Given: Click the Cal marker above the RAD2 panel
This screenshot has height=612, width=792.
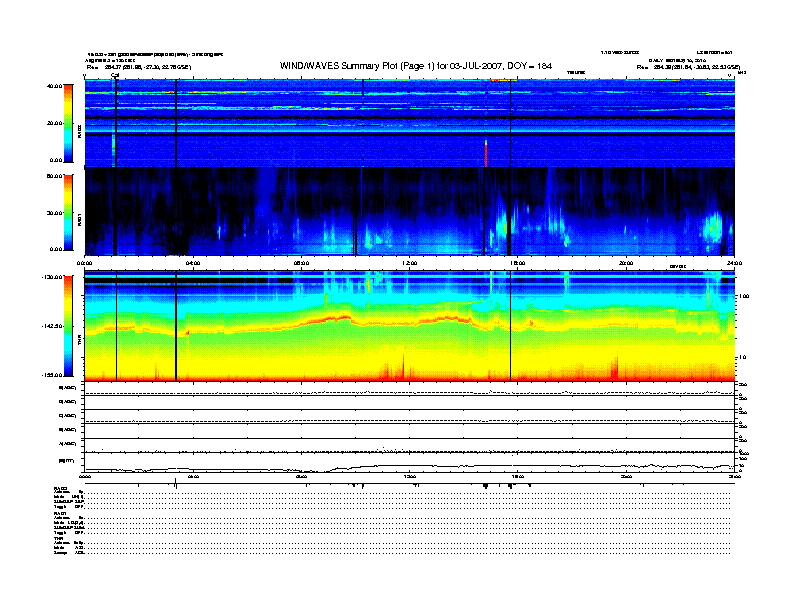Looking at the screenshot, I should 115,76.
